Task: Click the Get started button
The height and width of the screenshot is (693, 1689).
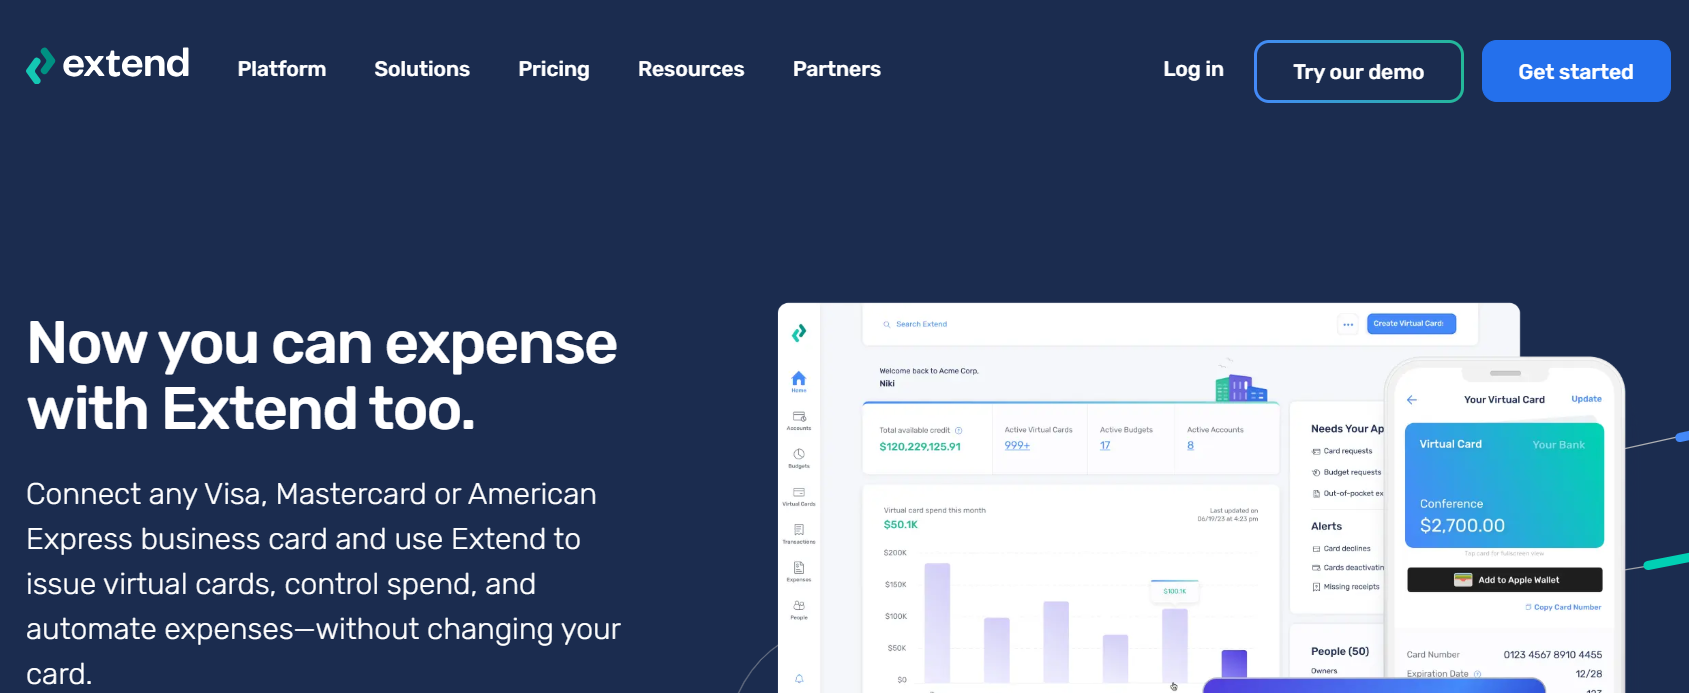Action: click(x=1576, y=71)
